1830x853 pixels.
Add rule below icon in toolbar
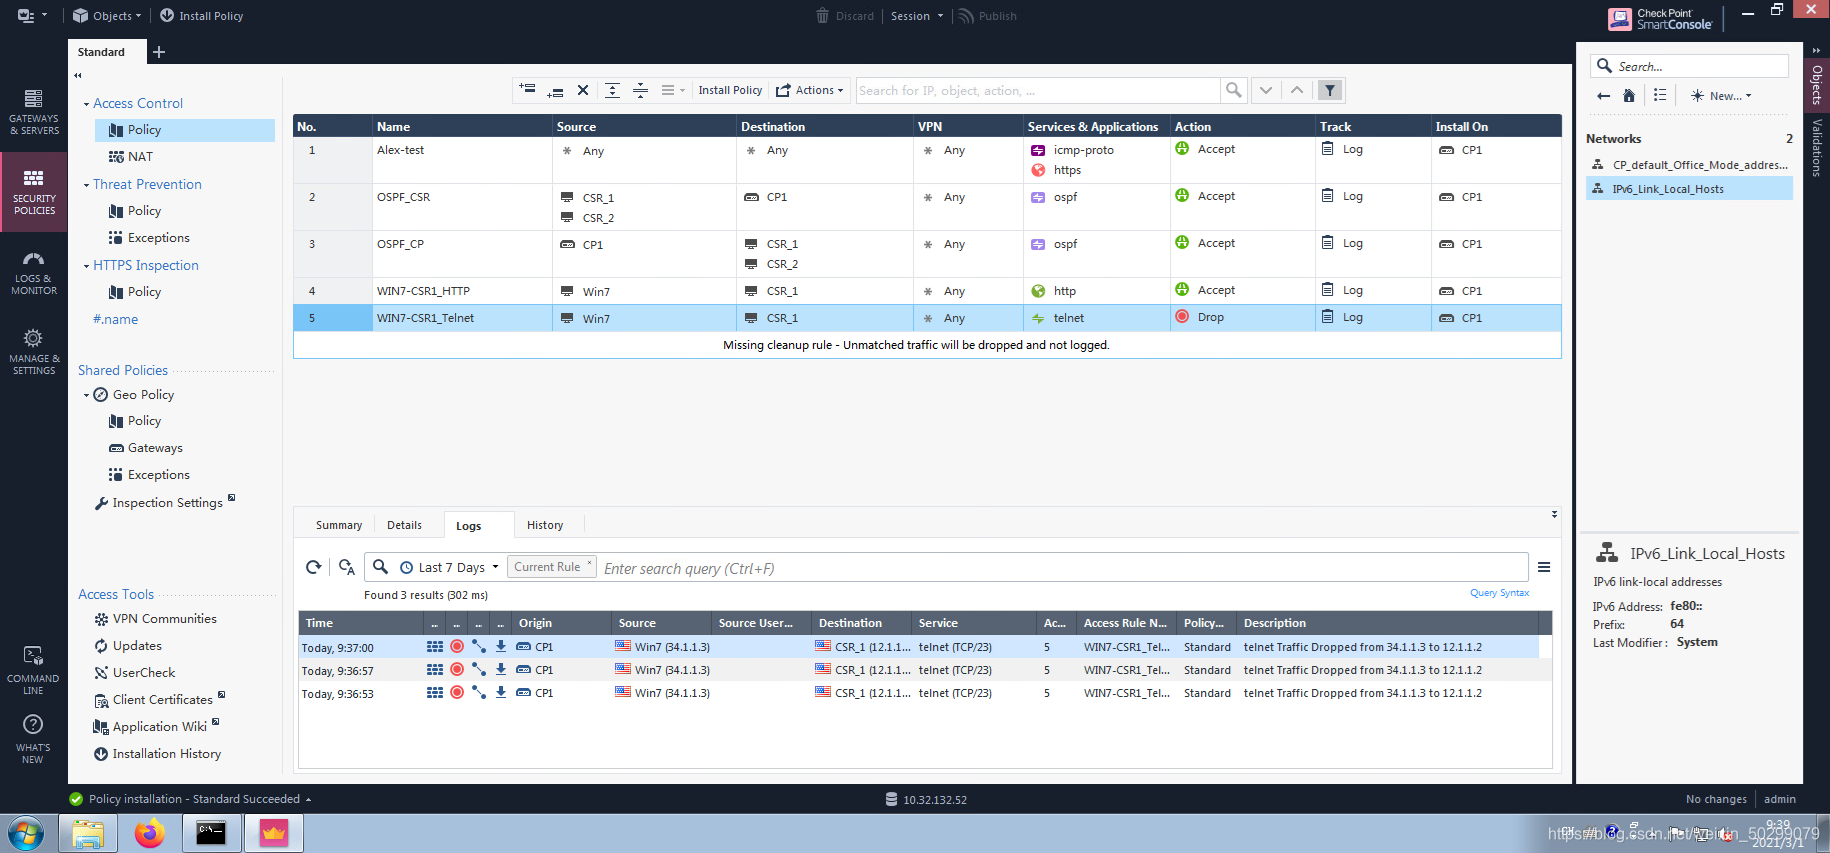(555, 90)
